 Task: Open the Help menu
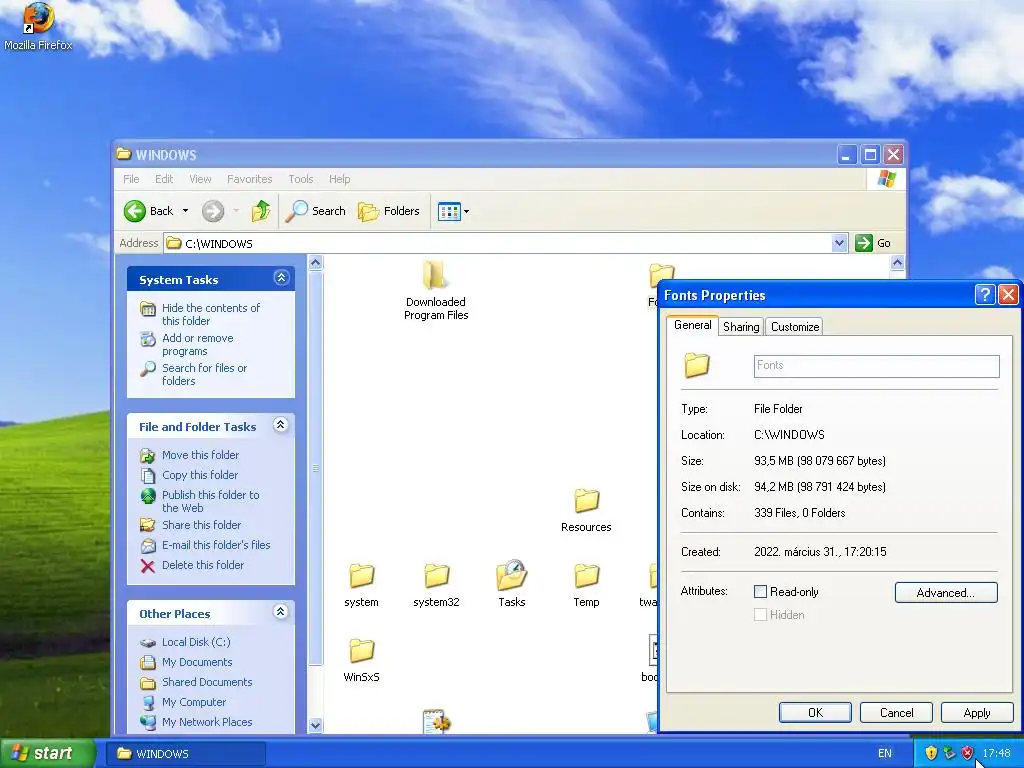point(339,179)
